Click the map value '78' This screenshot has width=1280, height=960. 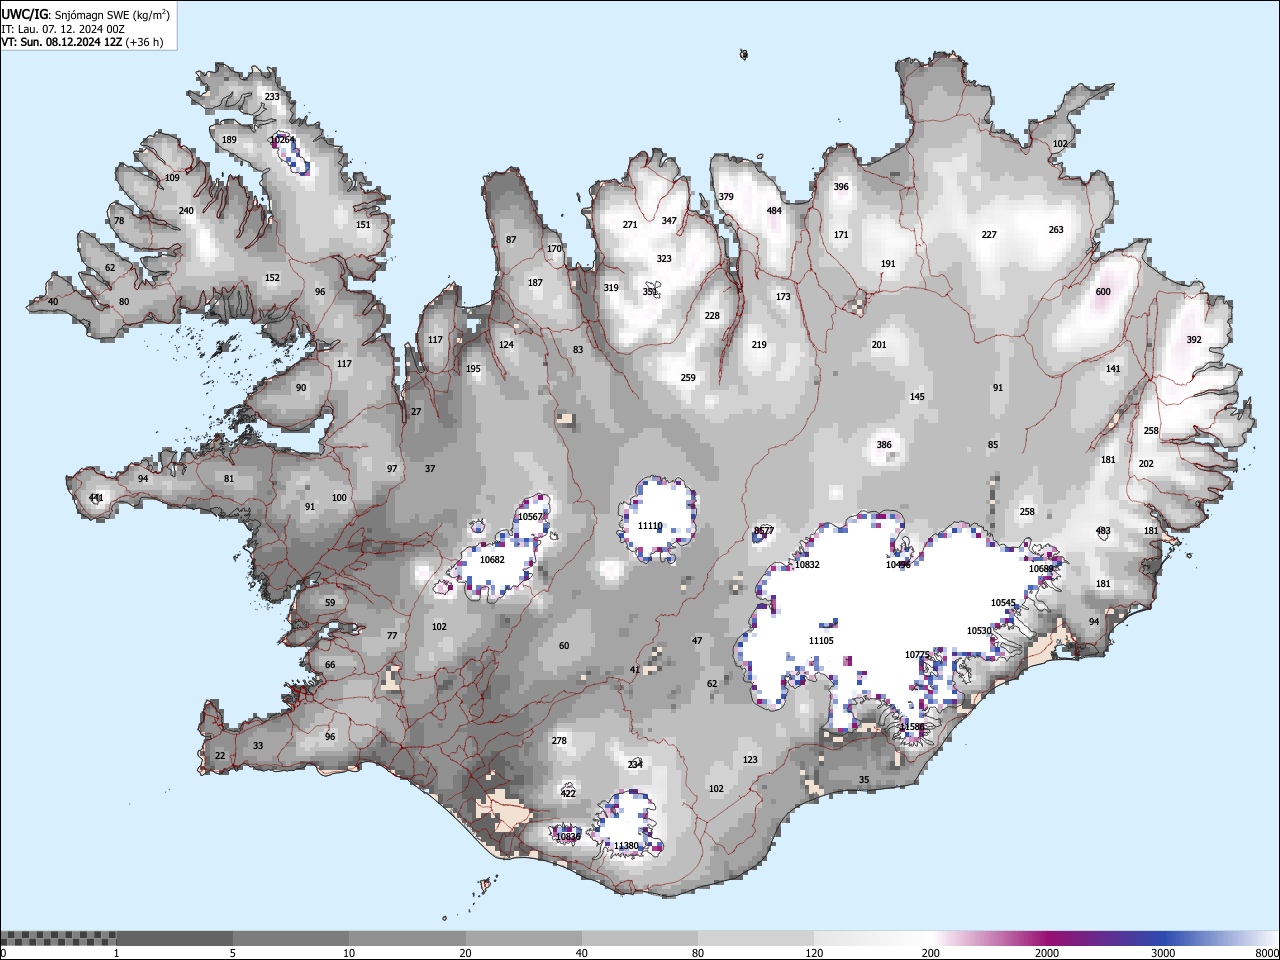click(119, 221)
